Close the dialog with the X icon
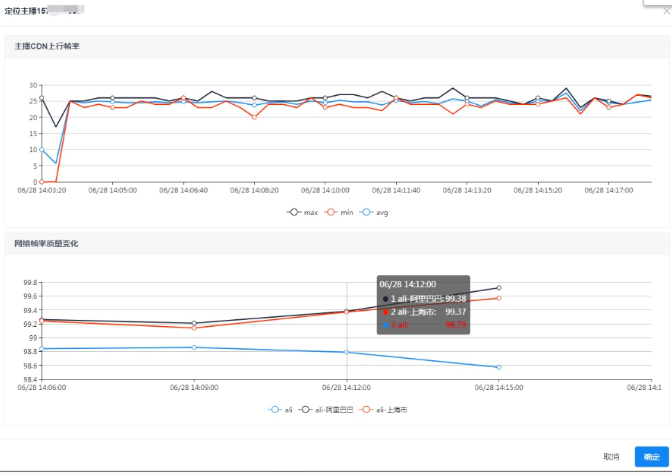 [667, 12]
